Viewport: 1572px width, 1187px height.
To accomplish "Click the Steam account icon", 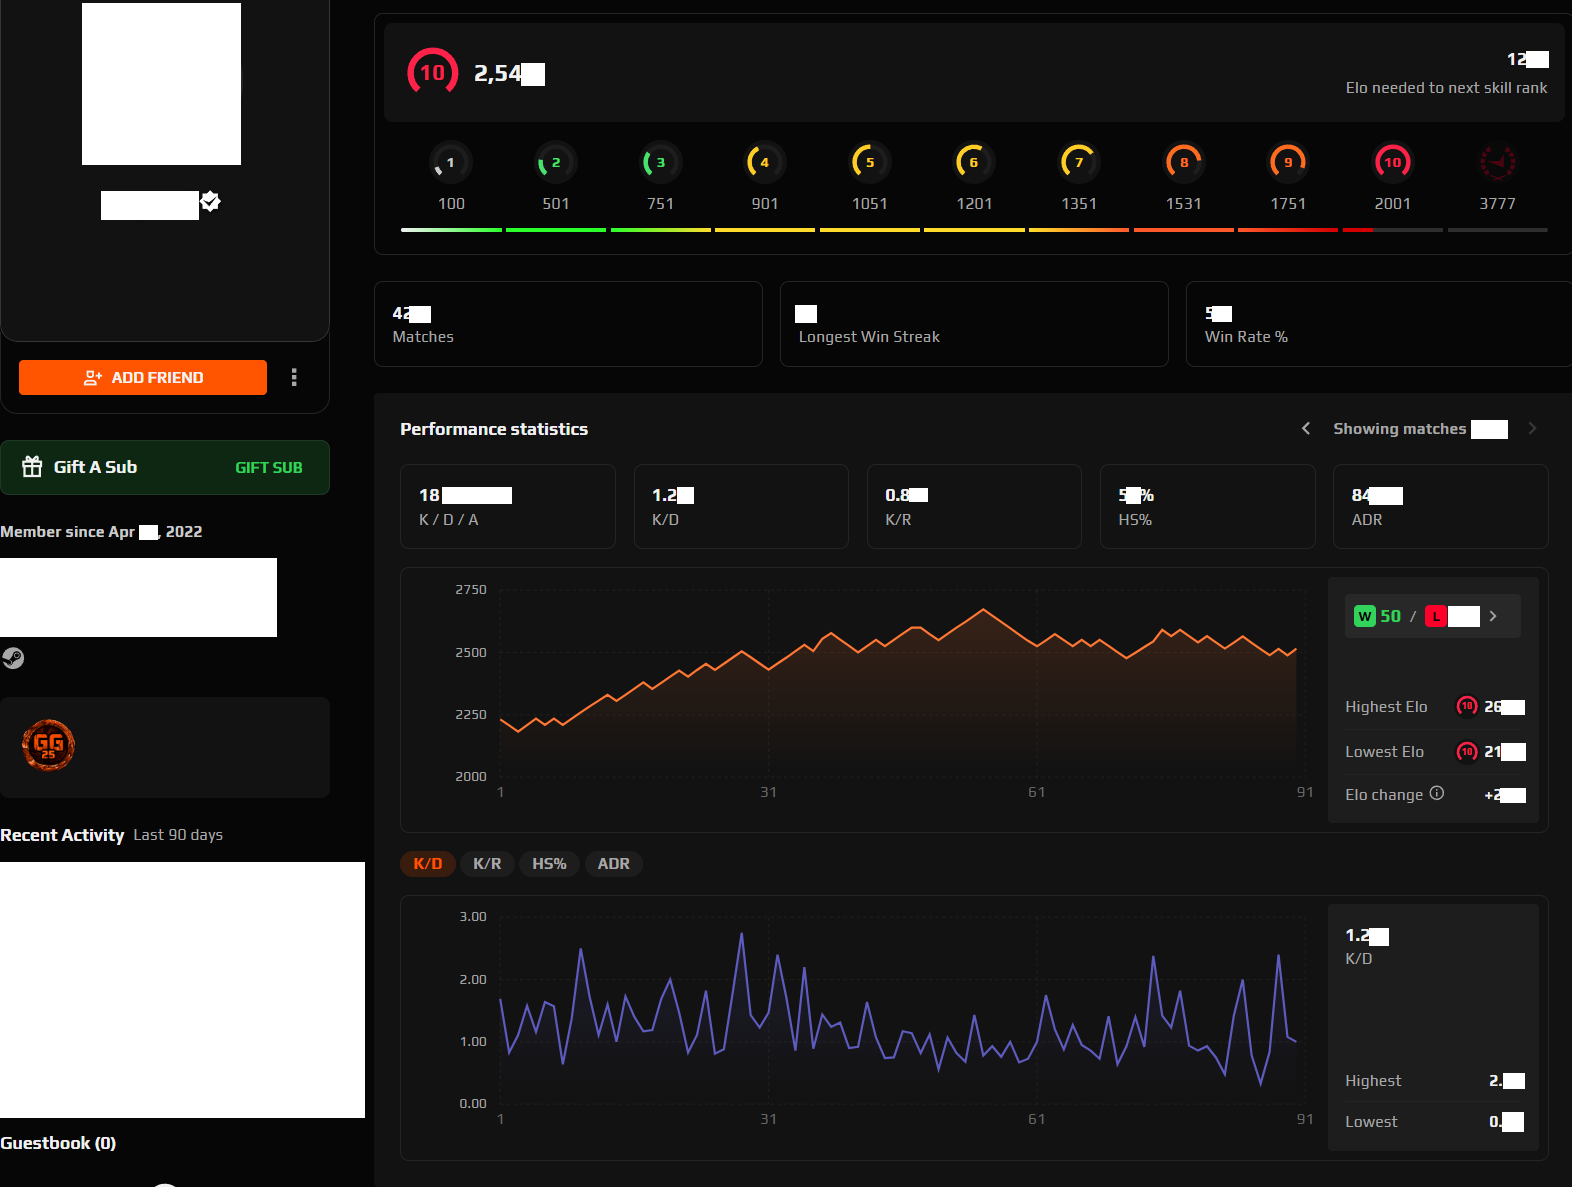I will (x=13, y=658).
